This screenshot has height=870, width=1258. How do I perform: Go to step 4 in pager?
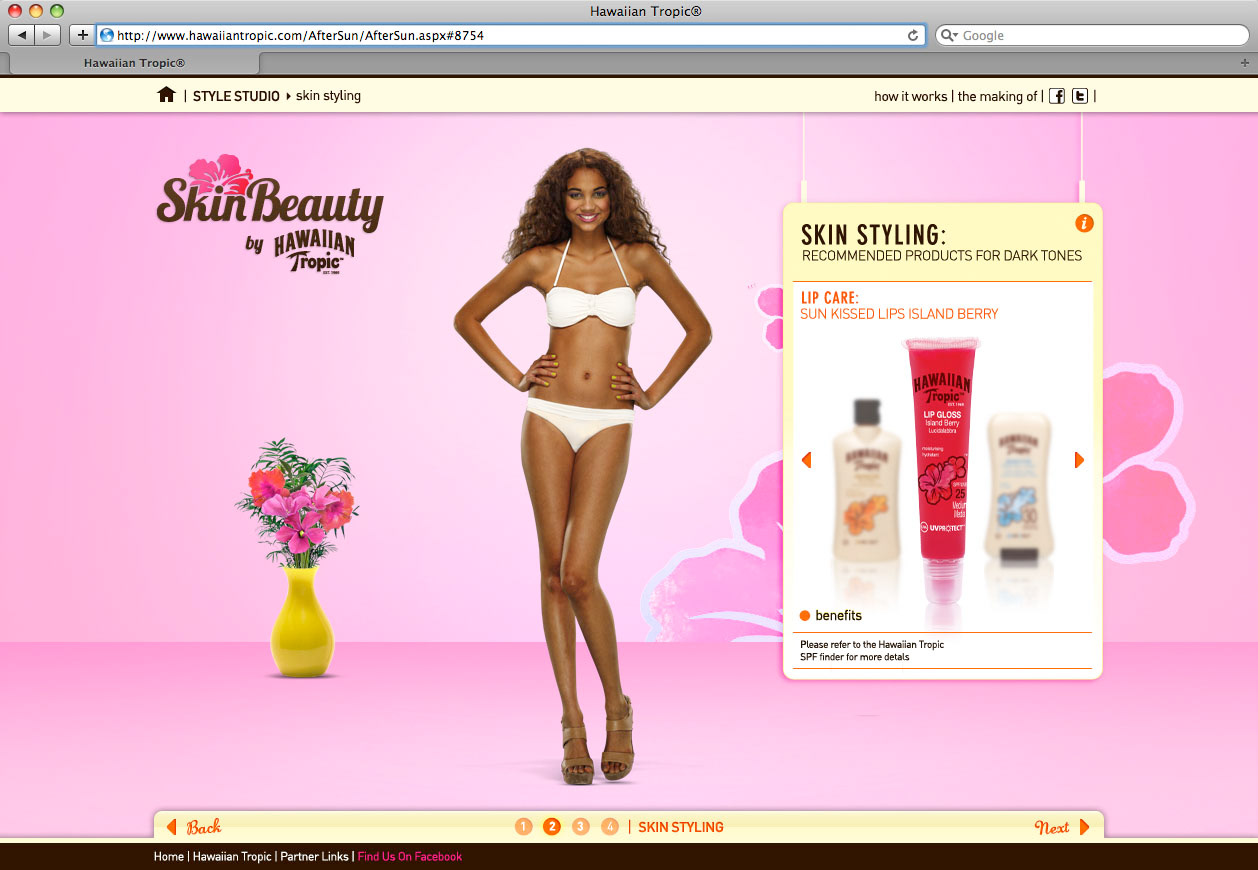[x=610, y=826]
